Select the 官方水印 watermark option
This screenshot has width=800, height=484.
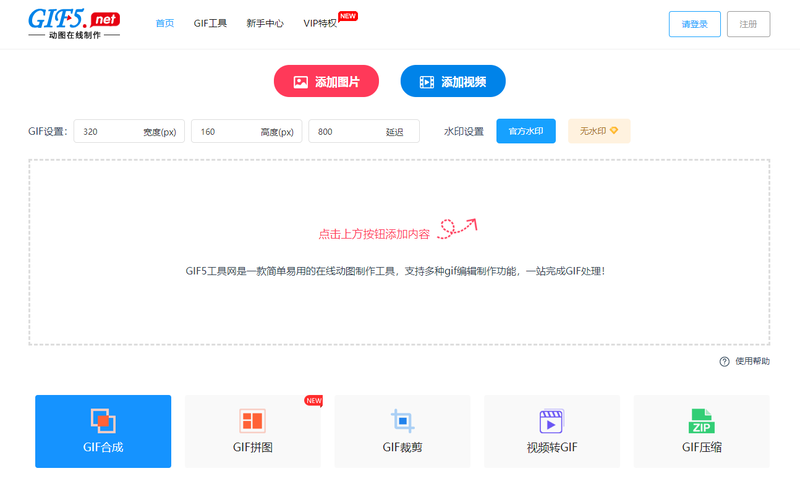pos(526,131)
